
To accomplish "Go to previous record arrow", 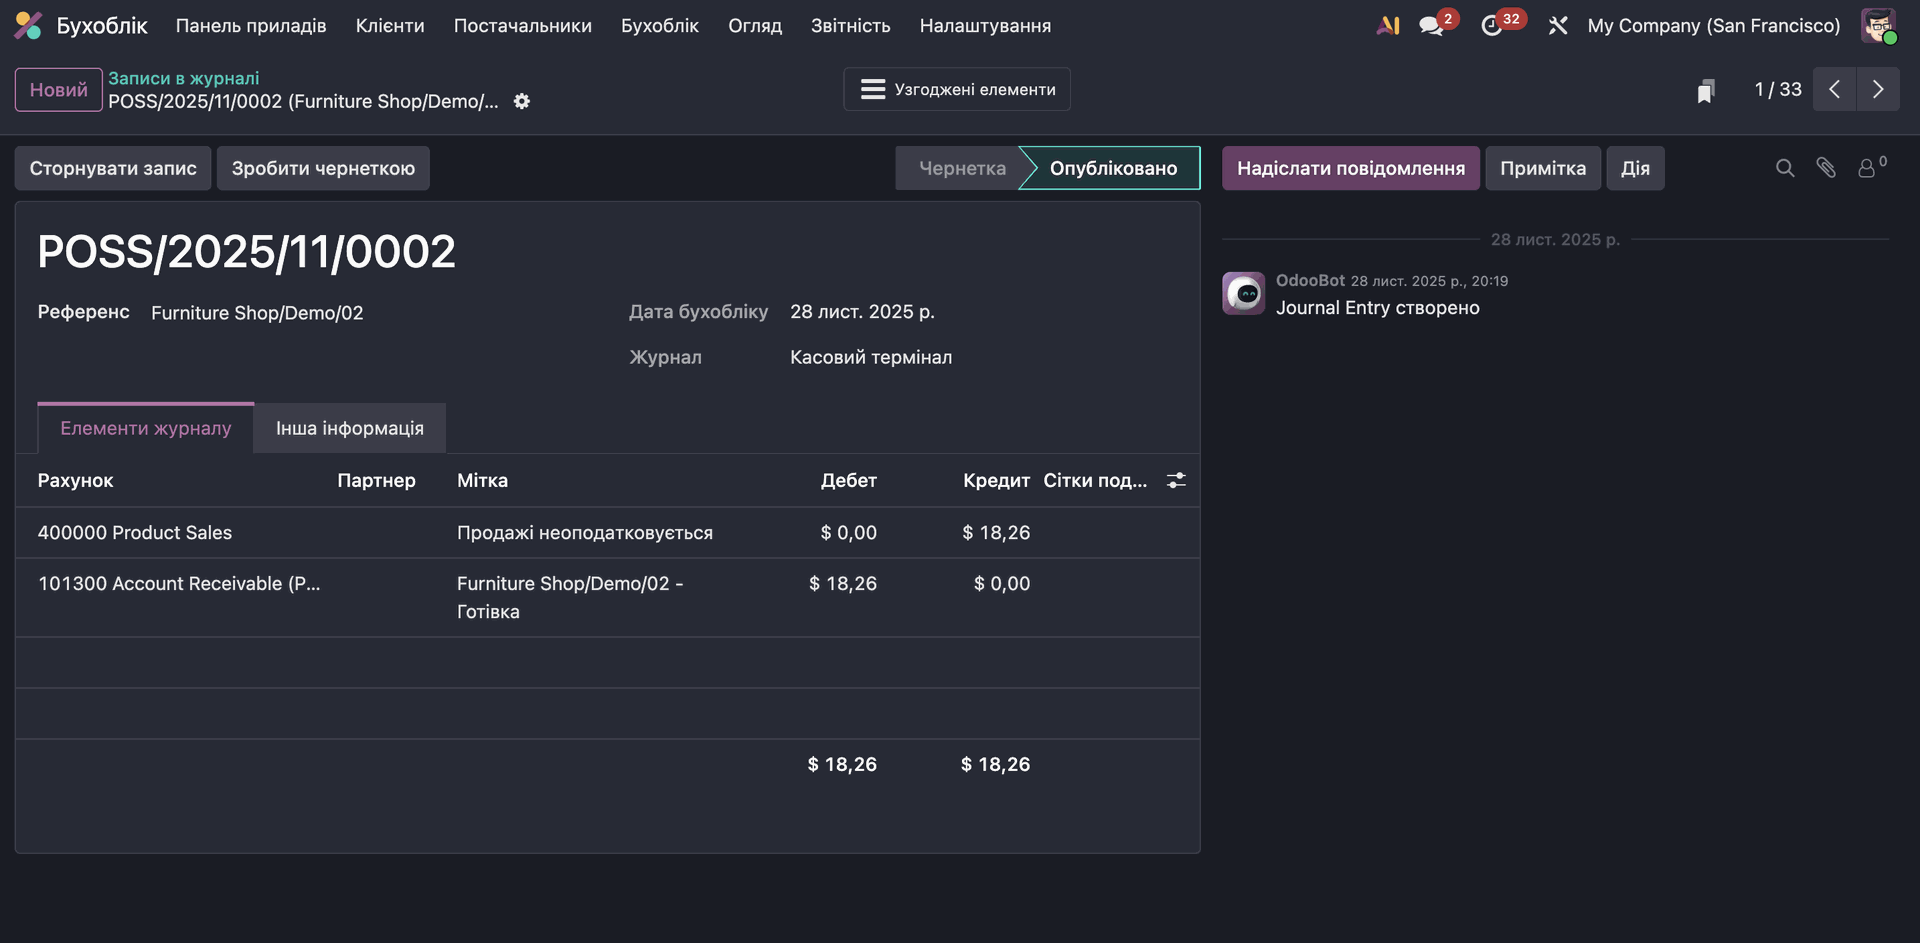I will coord(1834,90).
